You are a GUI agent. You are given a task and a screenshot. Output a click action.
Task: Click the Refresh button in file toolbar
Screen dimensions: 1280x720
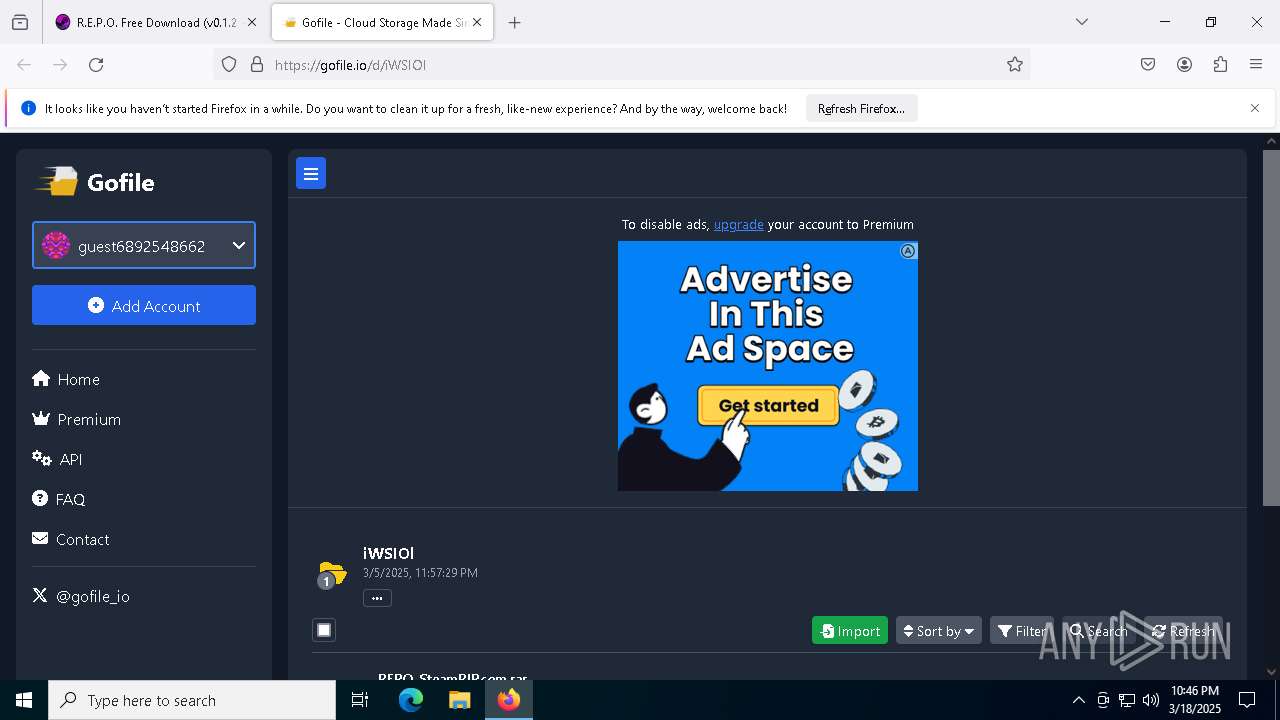[1183, 630]
